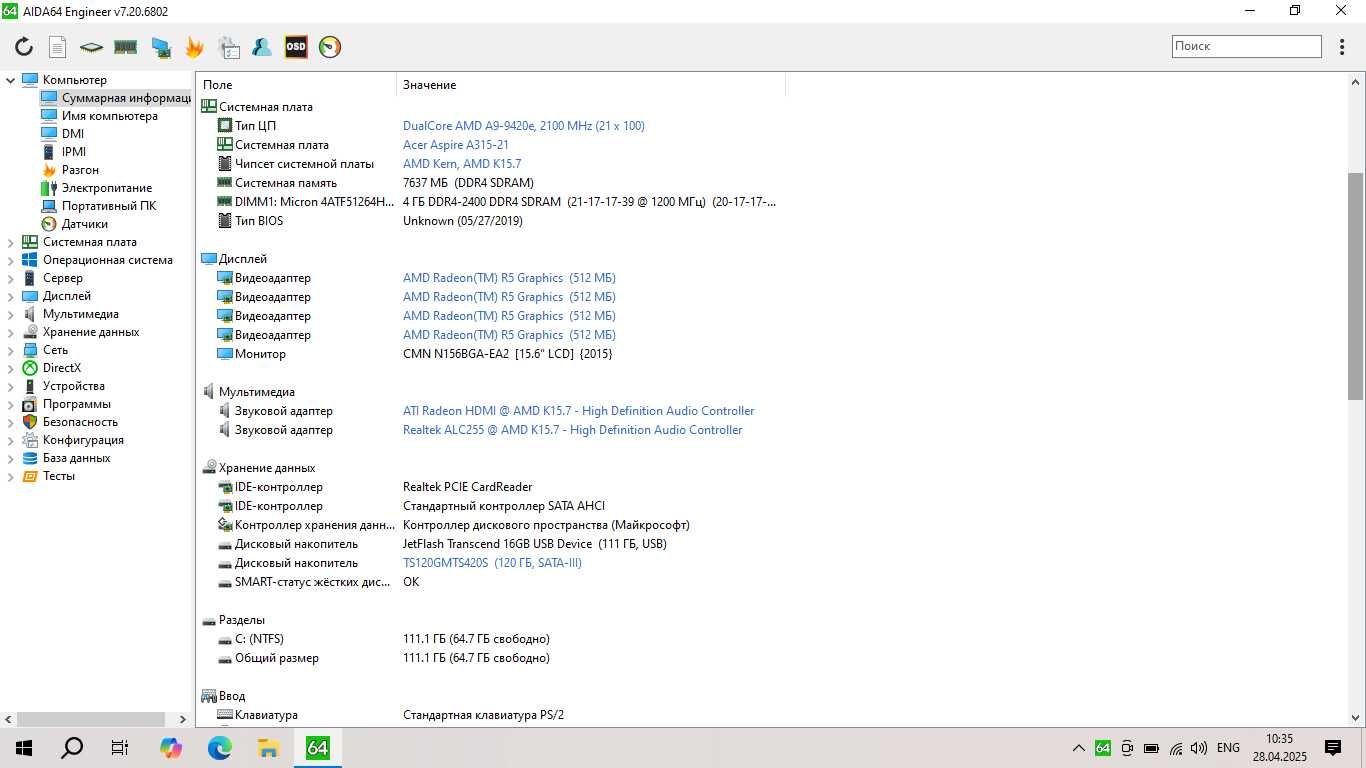The image size is (1366, 768).
Task: Expand the Мультимедиа tree node
Action: [11, 314]
